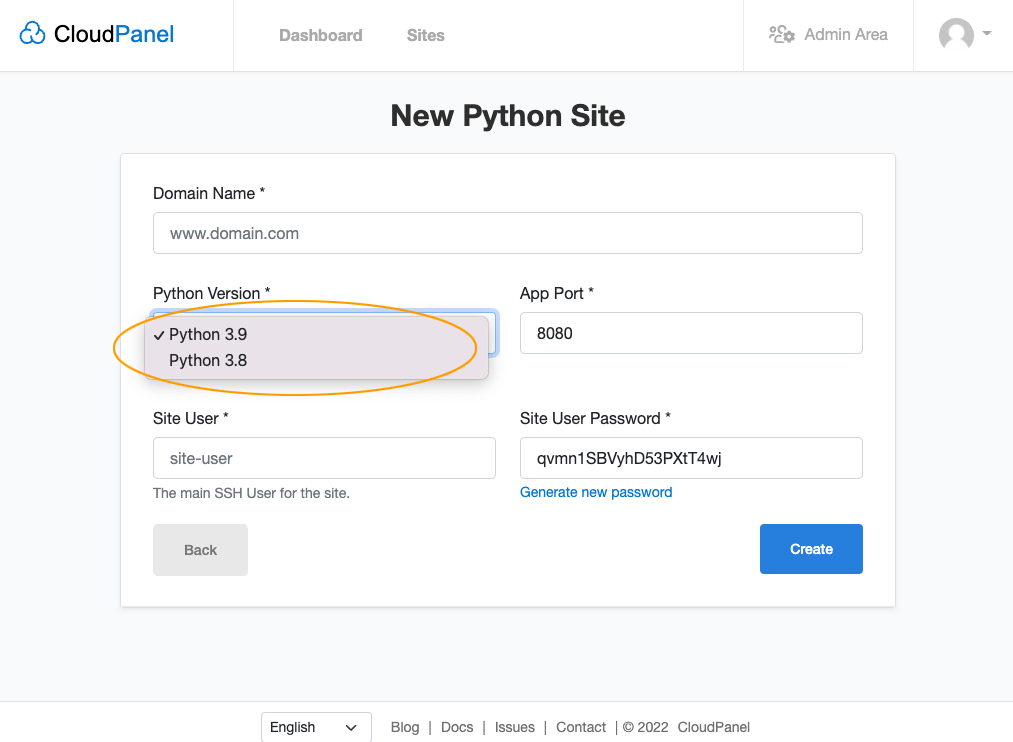Screen dimensions: 1013x742
Task: Go to the Dashboard menu item
Action: [320, 36]
